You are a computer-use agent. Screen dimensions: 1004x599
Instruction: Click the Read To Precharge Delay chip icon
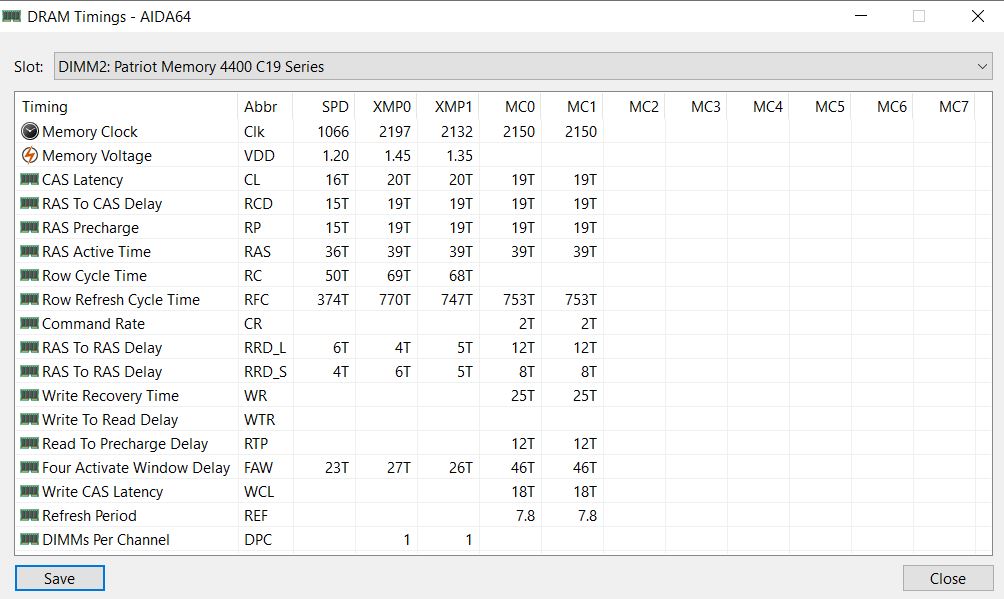tap(29, 443)
